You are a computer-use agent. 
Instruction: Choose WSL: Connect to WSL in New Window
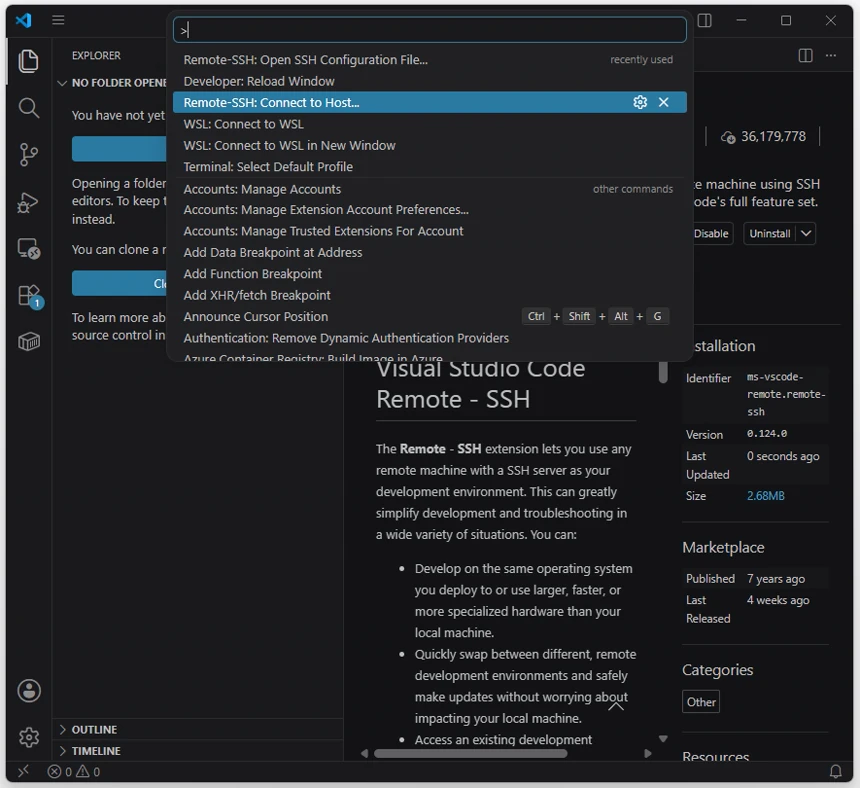tap(429, 145)
